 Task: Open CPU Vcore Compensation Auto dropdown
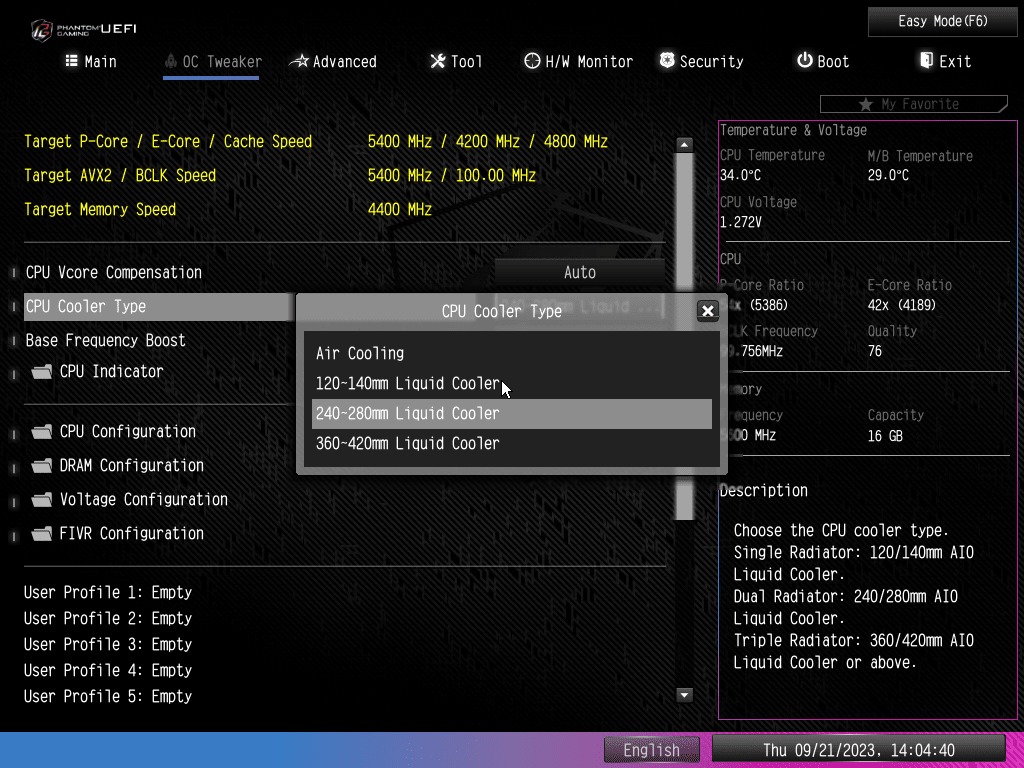coord(579,272)
